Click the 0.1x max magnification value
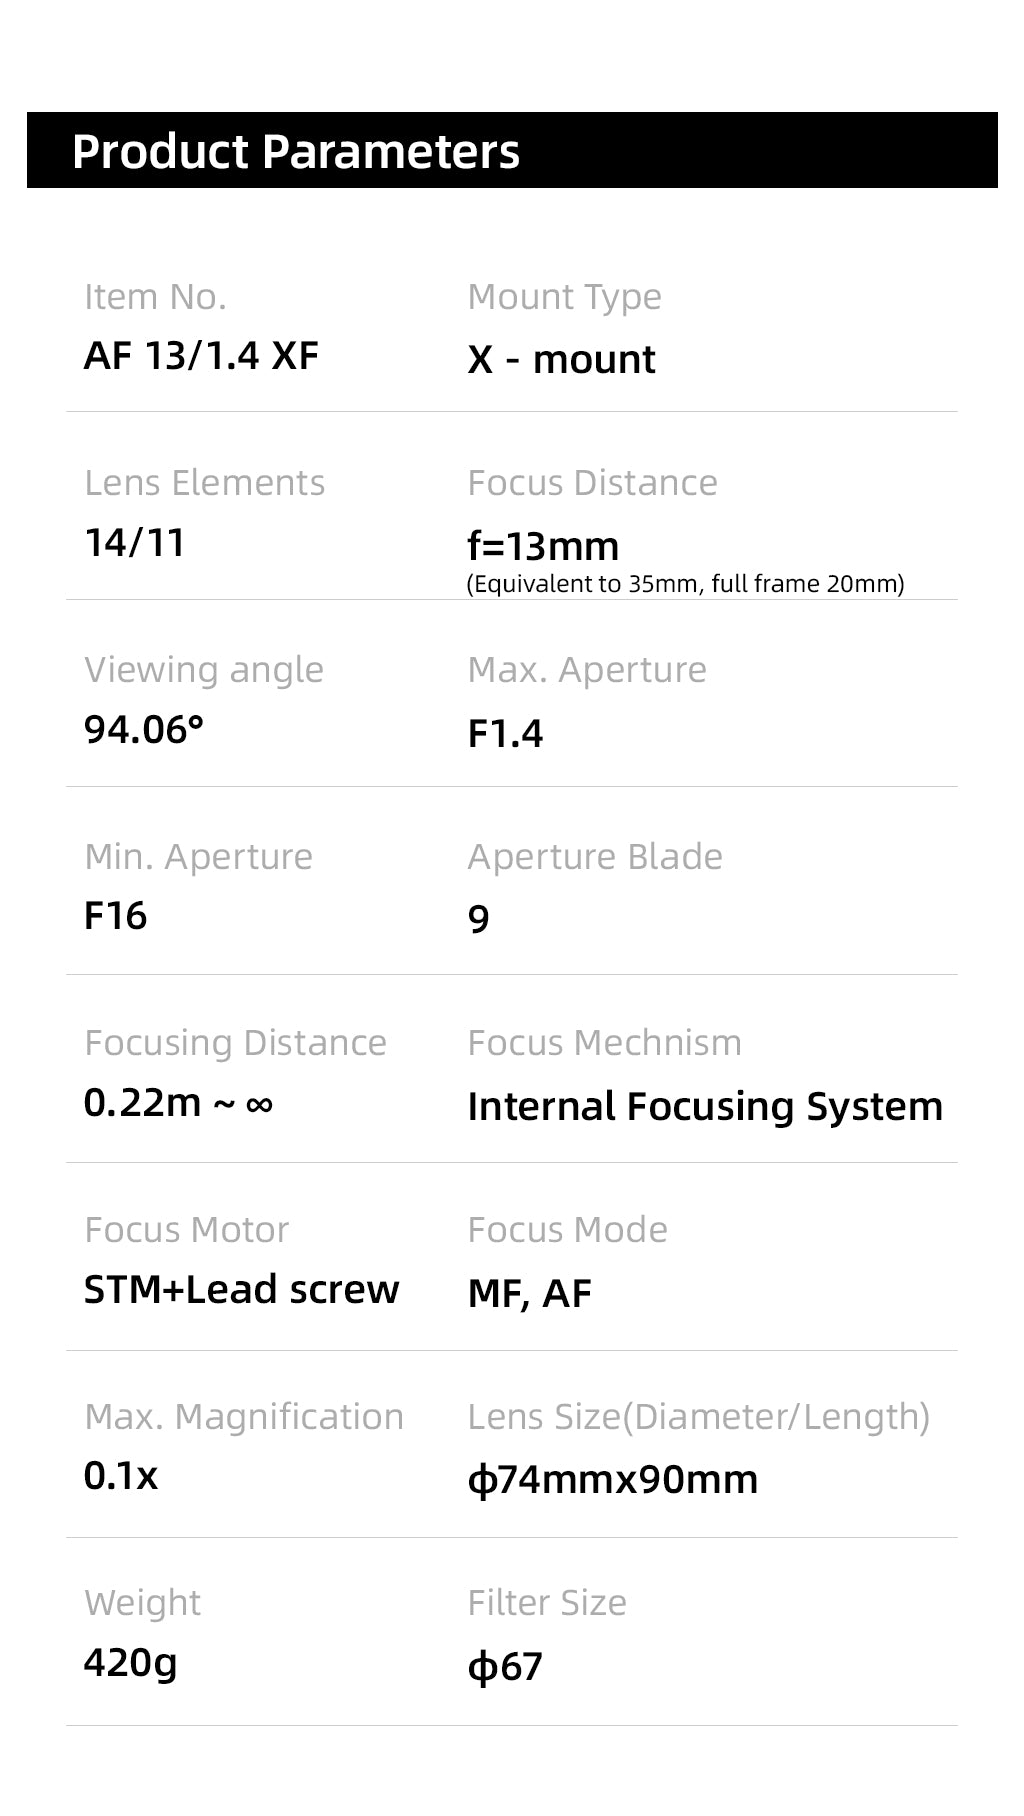This screenshot has height=1816, width=1024. [121, 1476]
